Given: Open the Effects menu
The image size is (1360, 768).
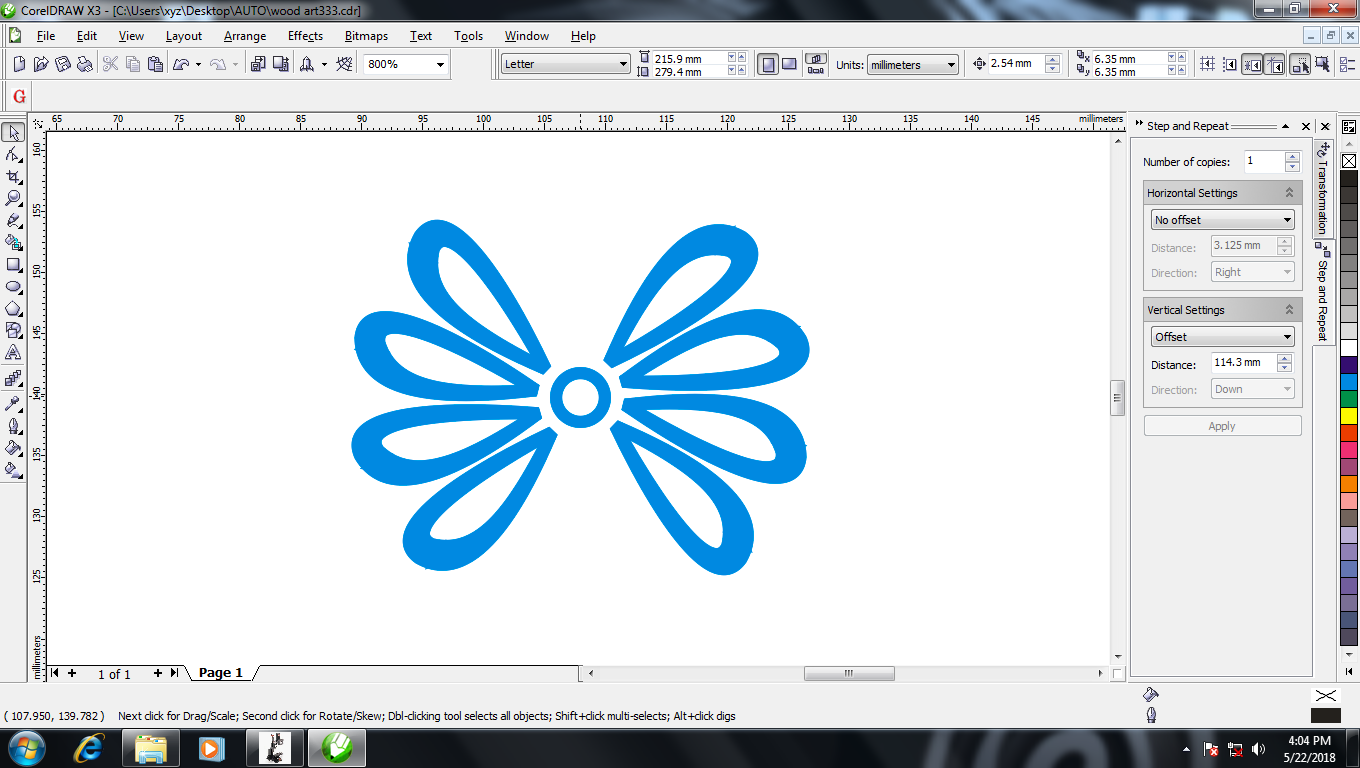Looking at the screenshot, I should (305, 36).
